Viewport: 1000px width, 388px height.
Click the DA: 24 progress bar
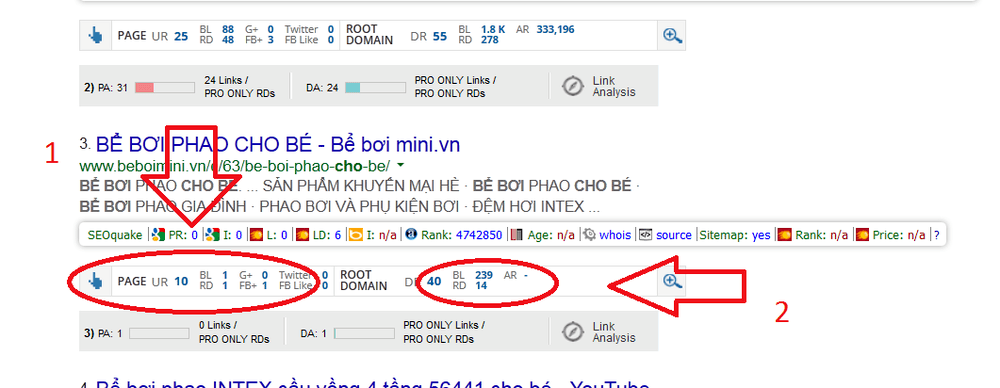point(375,87)
